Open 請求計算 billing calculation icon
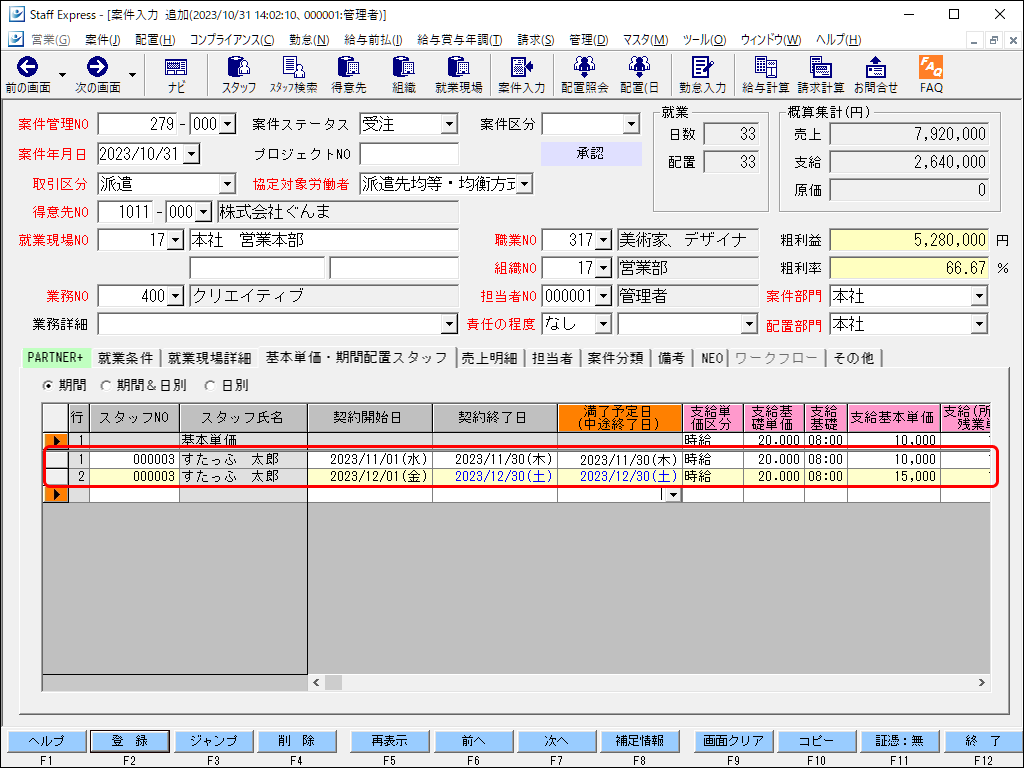The height and width of the screenshot is (768, 1024). (820, 72)
